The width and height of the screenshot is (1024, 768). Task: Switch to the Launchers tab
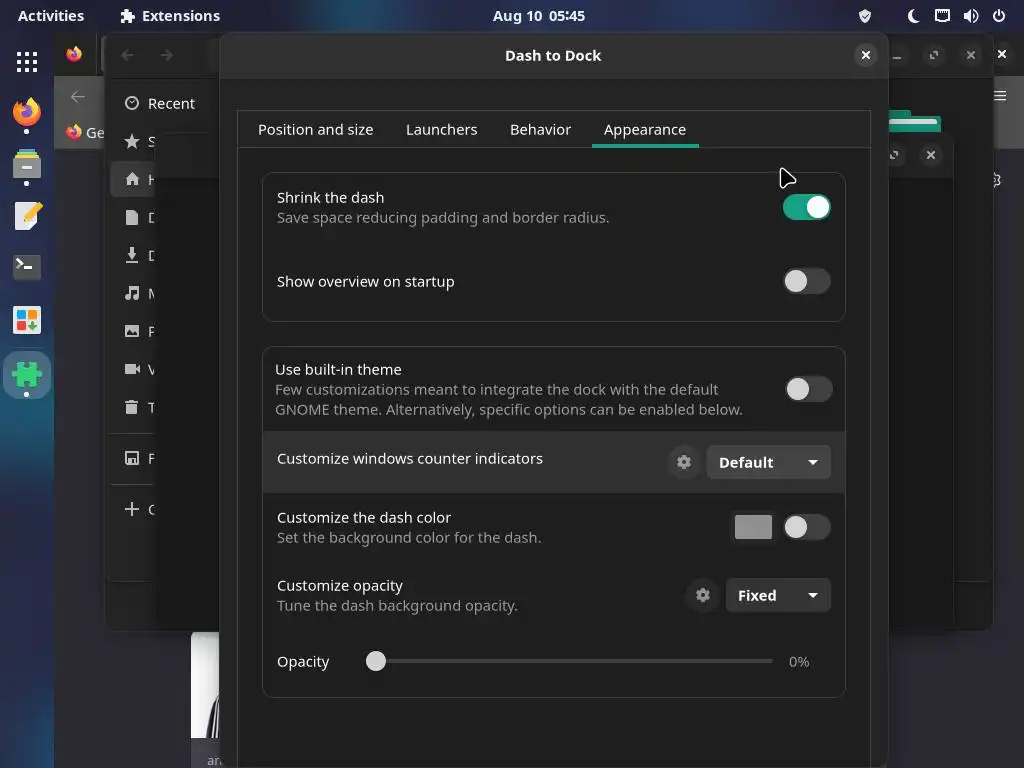441,129
